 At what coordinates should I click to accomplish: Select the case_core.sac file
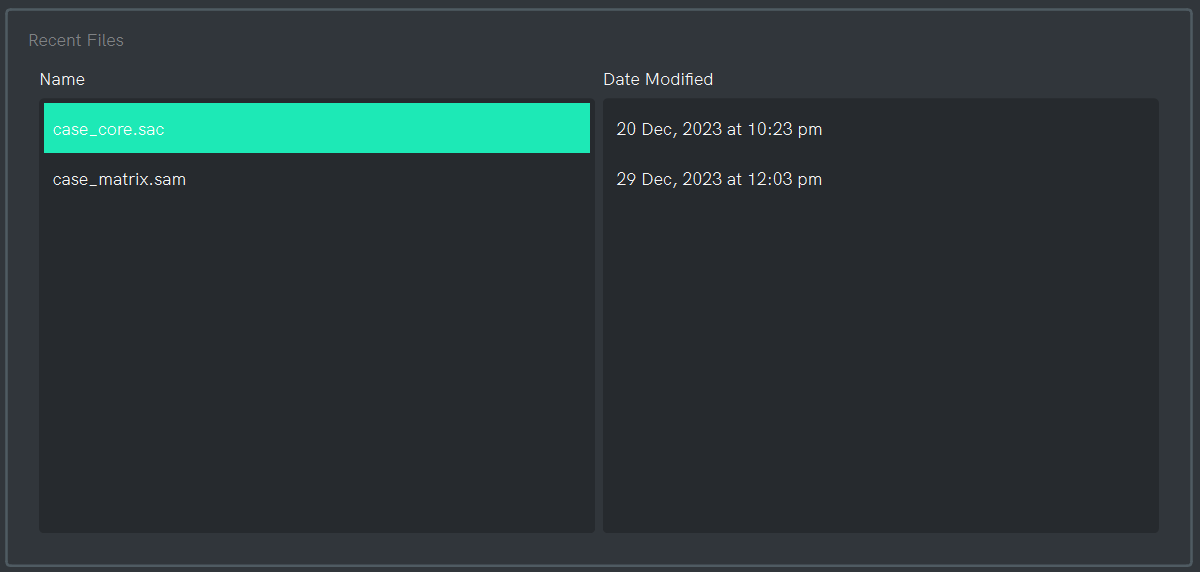click(x=109, y=129)
